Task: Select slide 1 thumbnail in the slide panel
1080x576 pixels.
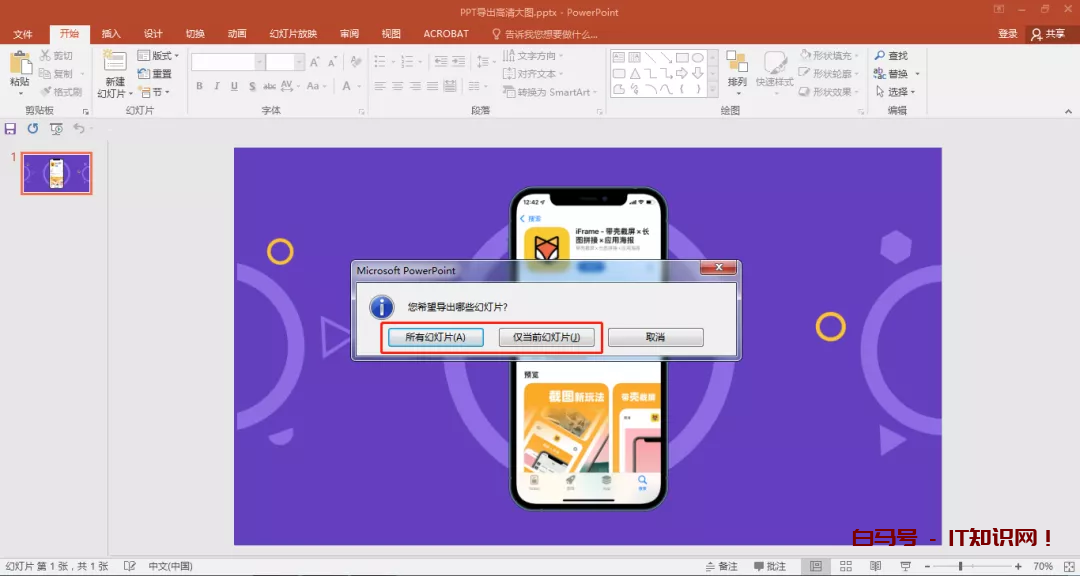Action: click(56, 174)
